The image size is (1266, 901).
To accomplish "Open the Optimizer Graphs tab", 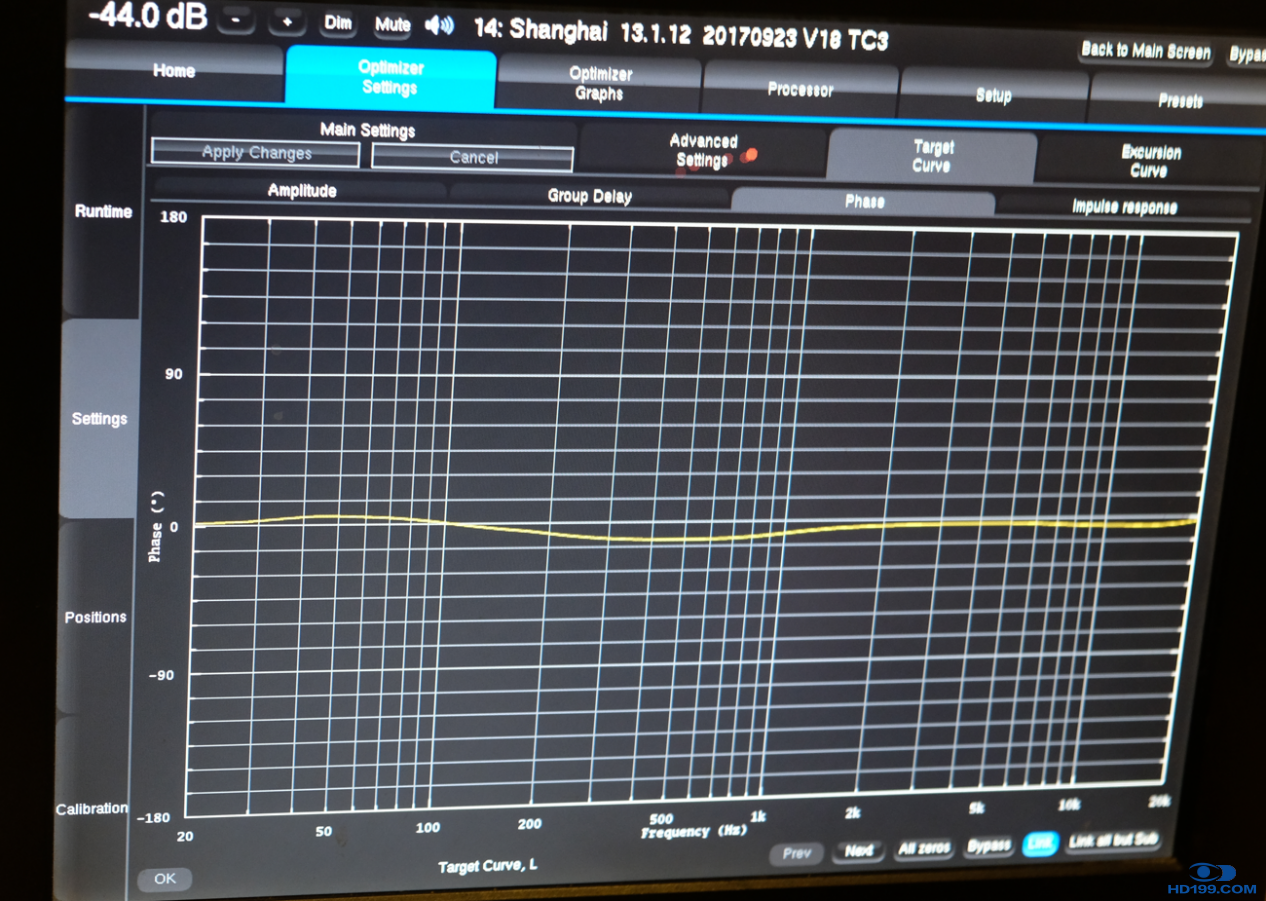I will pyautogui.click(x=599, y=84).
